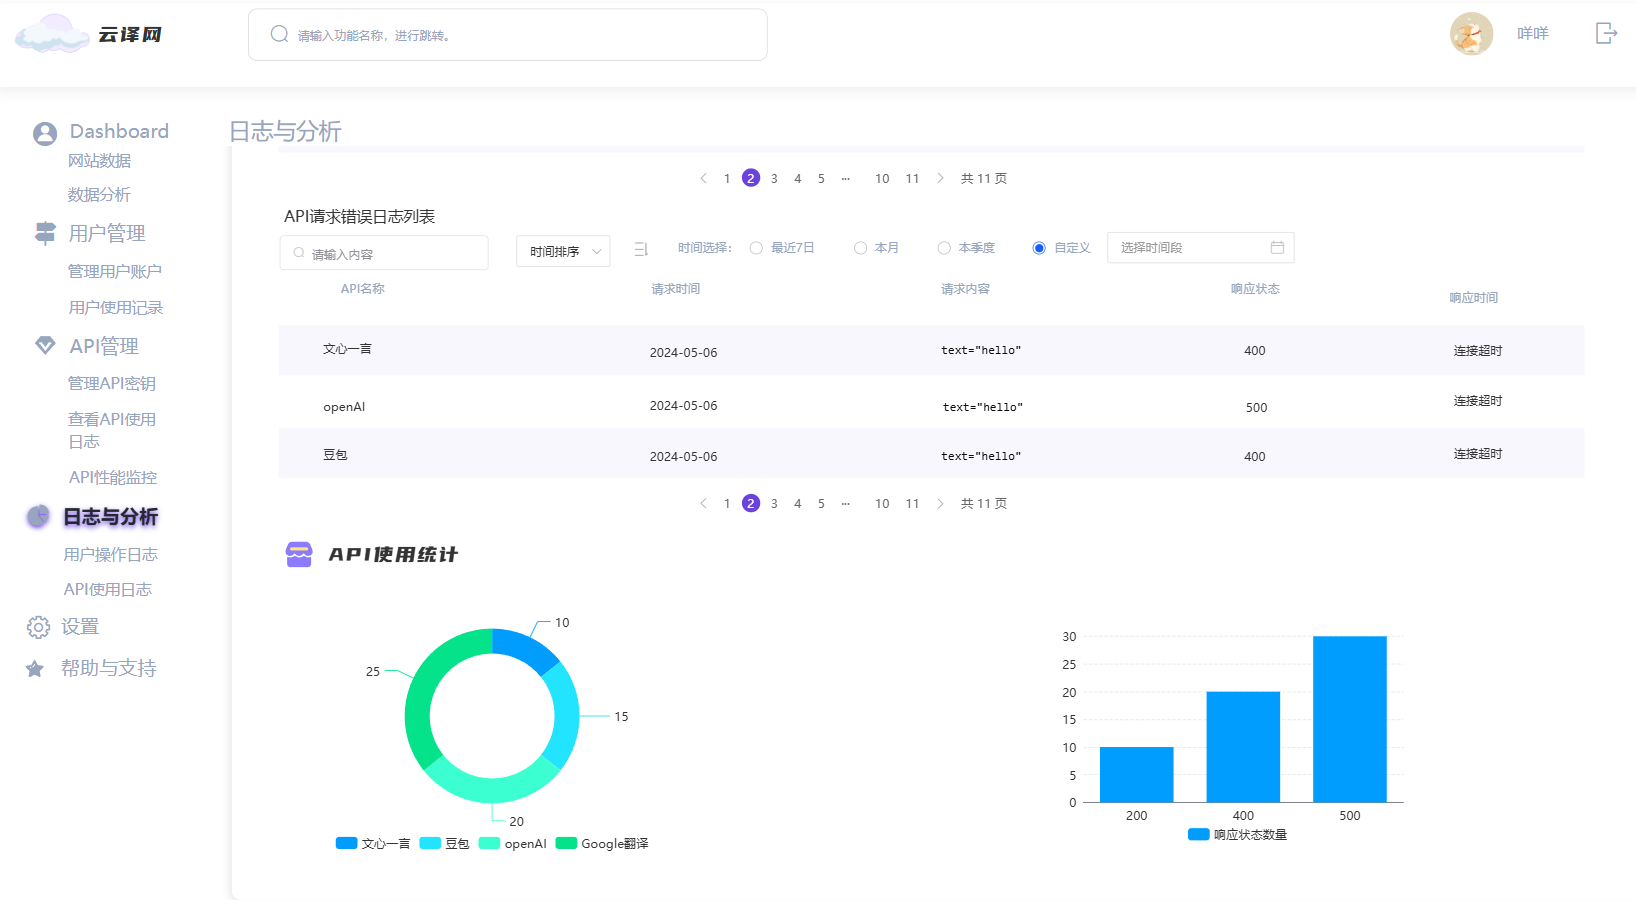Screen dimensions: 1636x914
Task: Open the 选择时间段 date range picker
Action: pyautogui.click(x=1200, y=247)
